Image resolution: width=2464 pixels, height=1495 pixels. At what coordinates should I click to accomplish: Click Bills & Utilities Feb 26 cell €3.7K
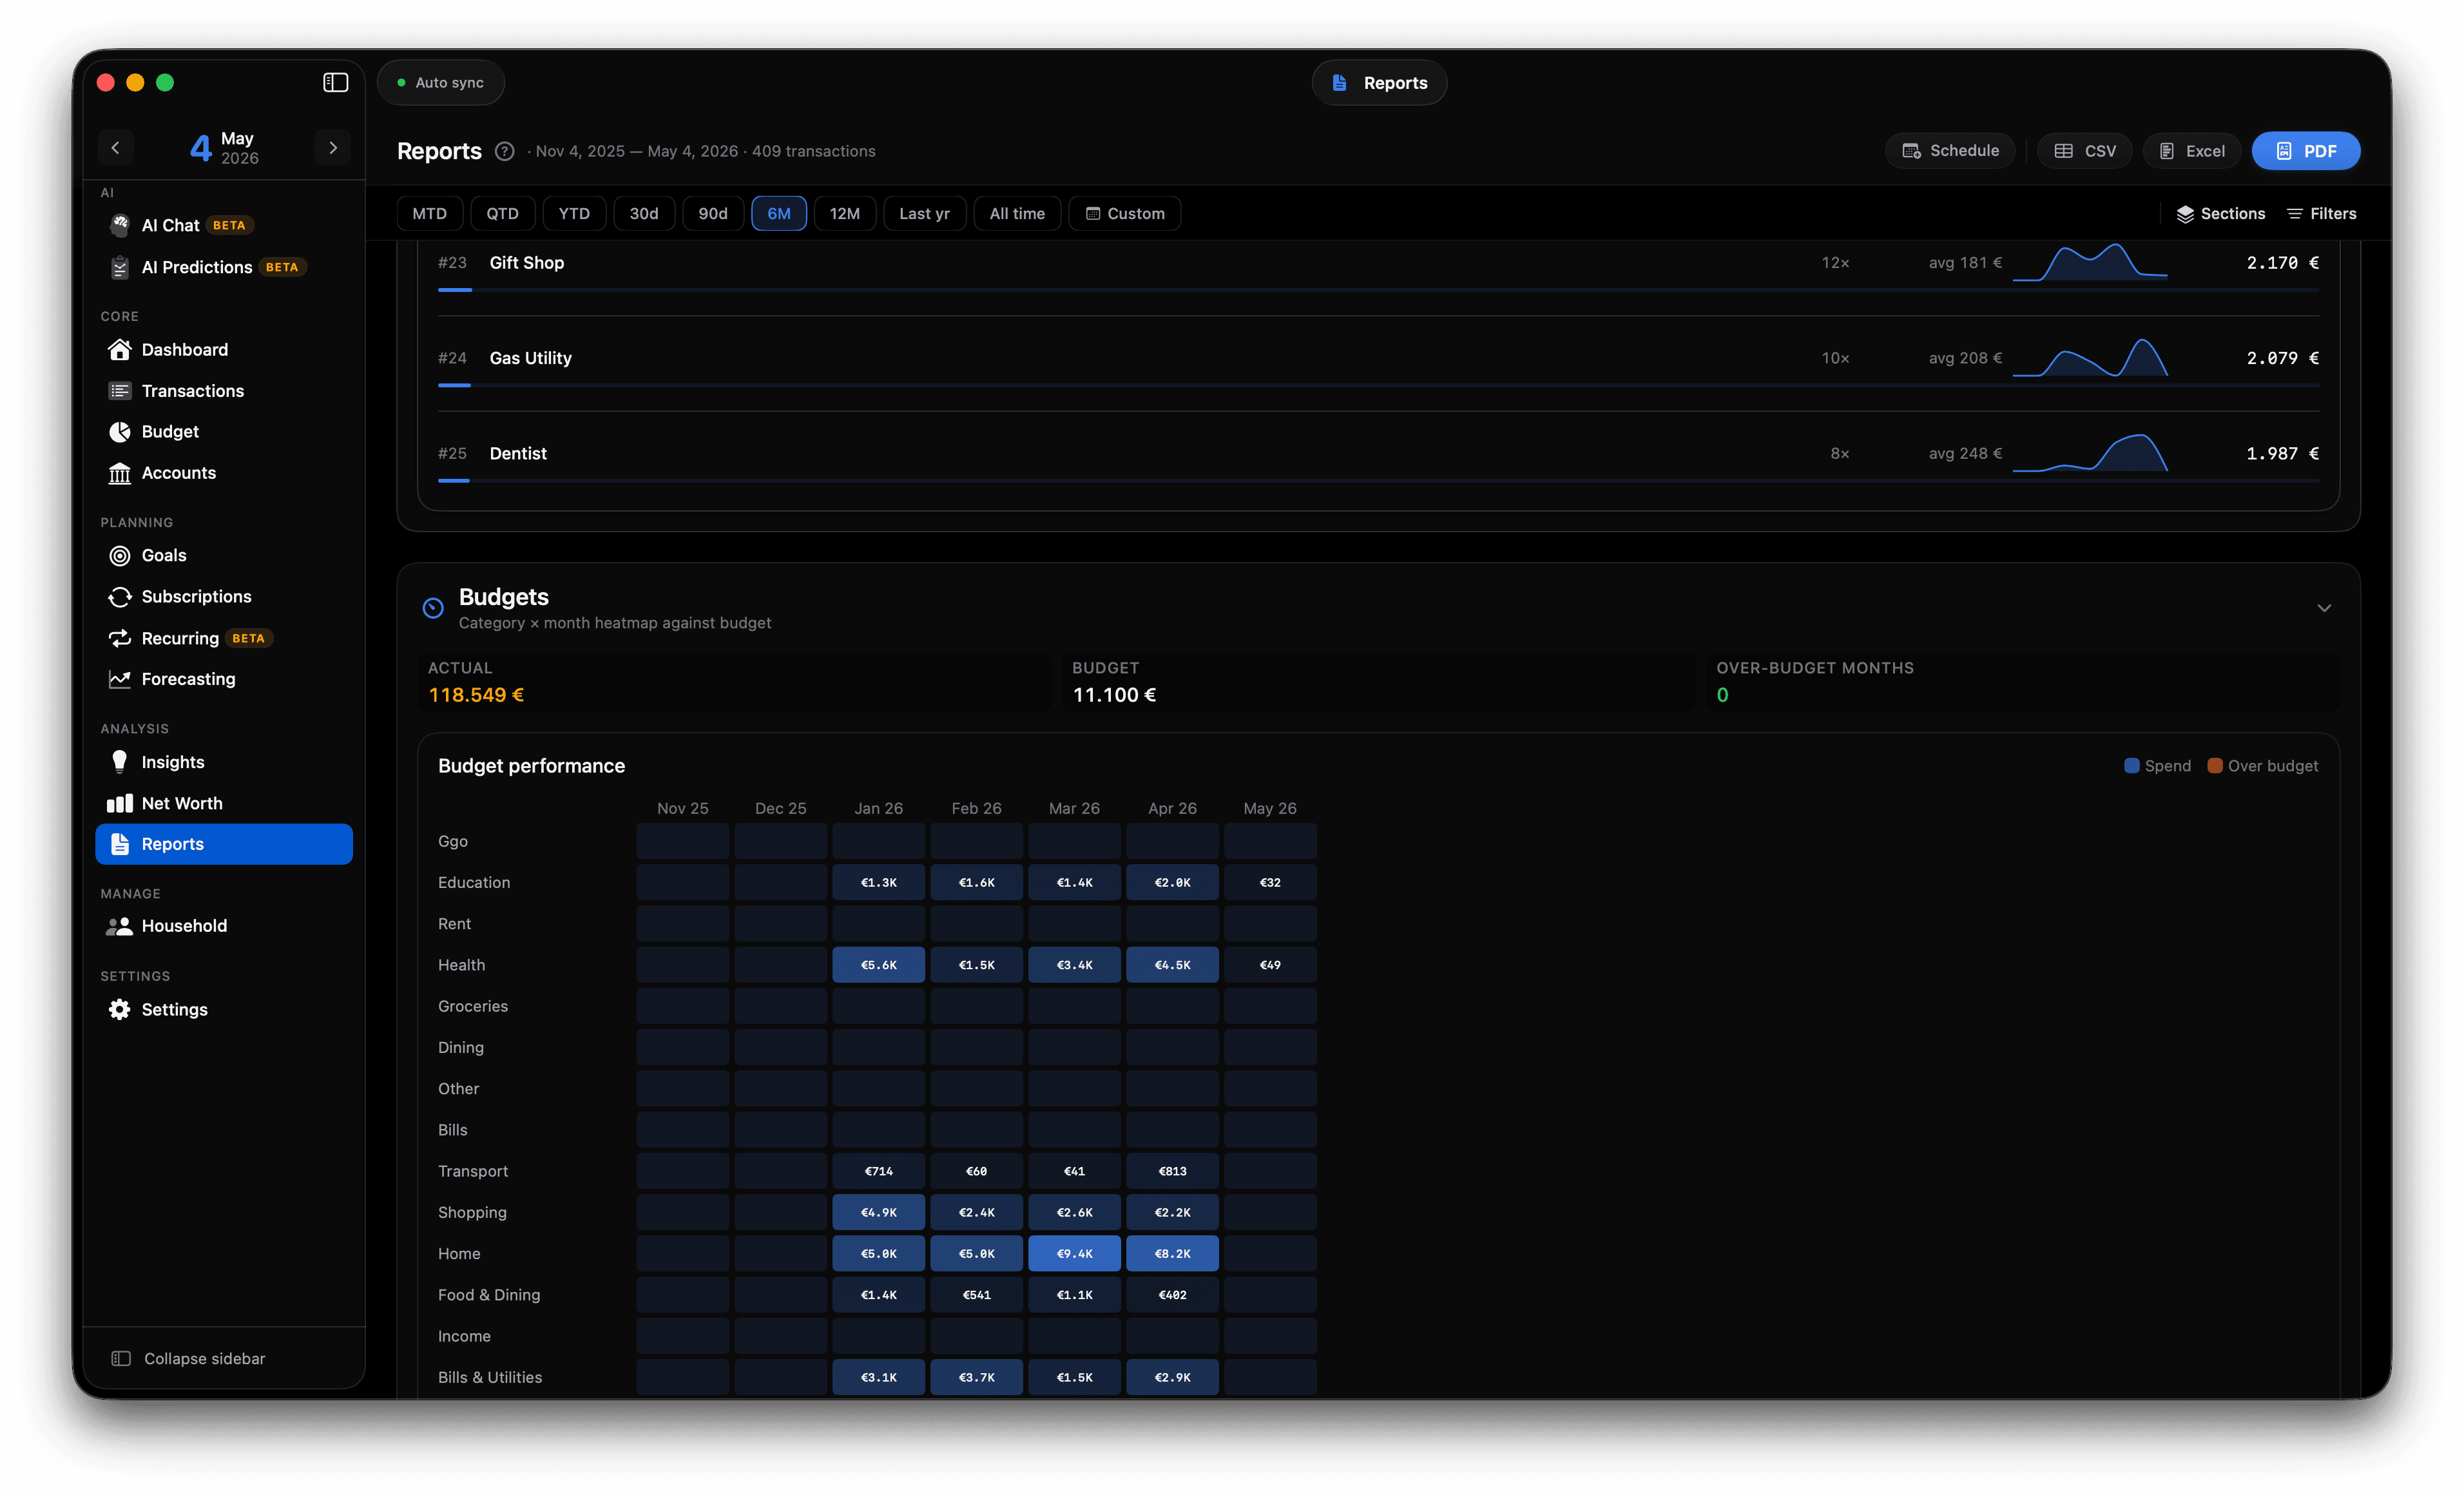tap(977, 1377)
